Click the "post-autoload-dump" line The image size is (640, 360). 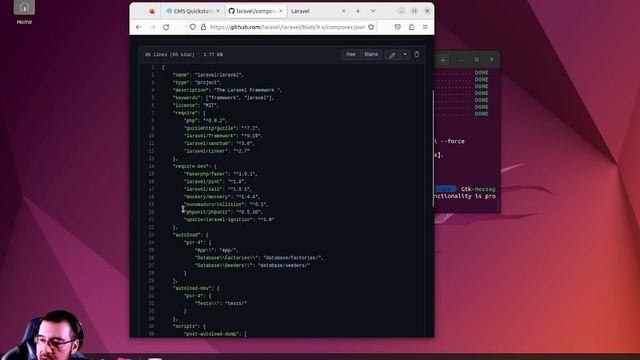[215, 334]
